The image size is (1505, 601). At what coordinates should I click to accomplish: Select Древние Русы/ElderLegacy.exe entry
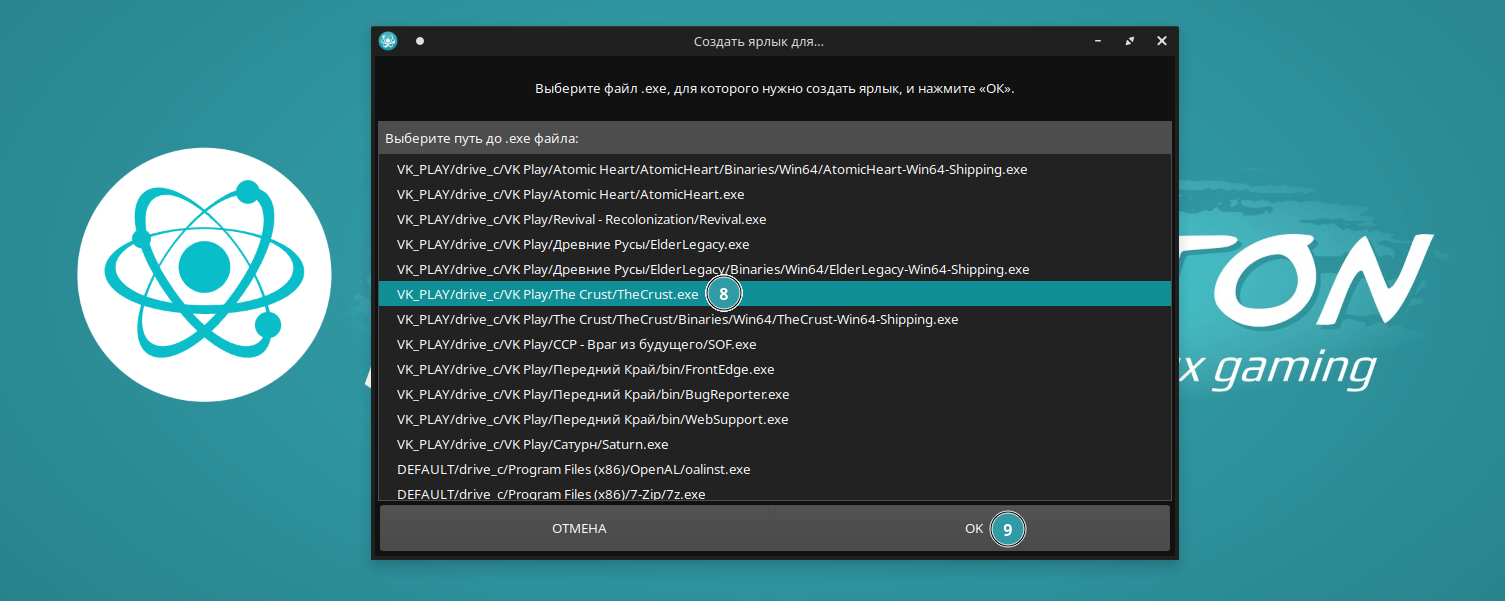775,244
